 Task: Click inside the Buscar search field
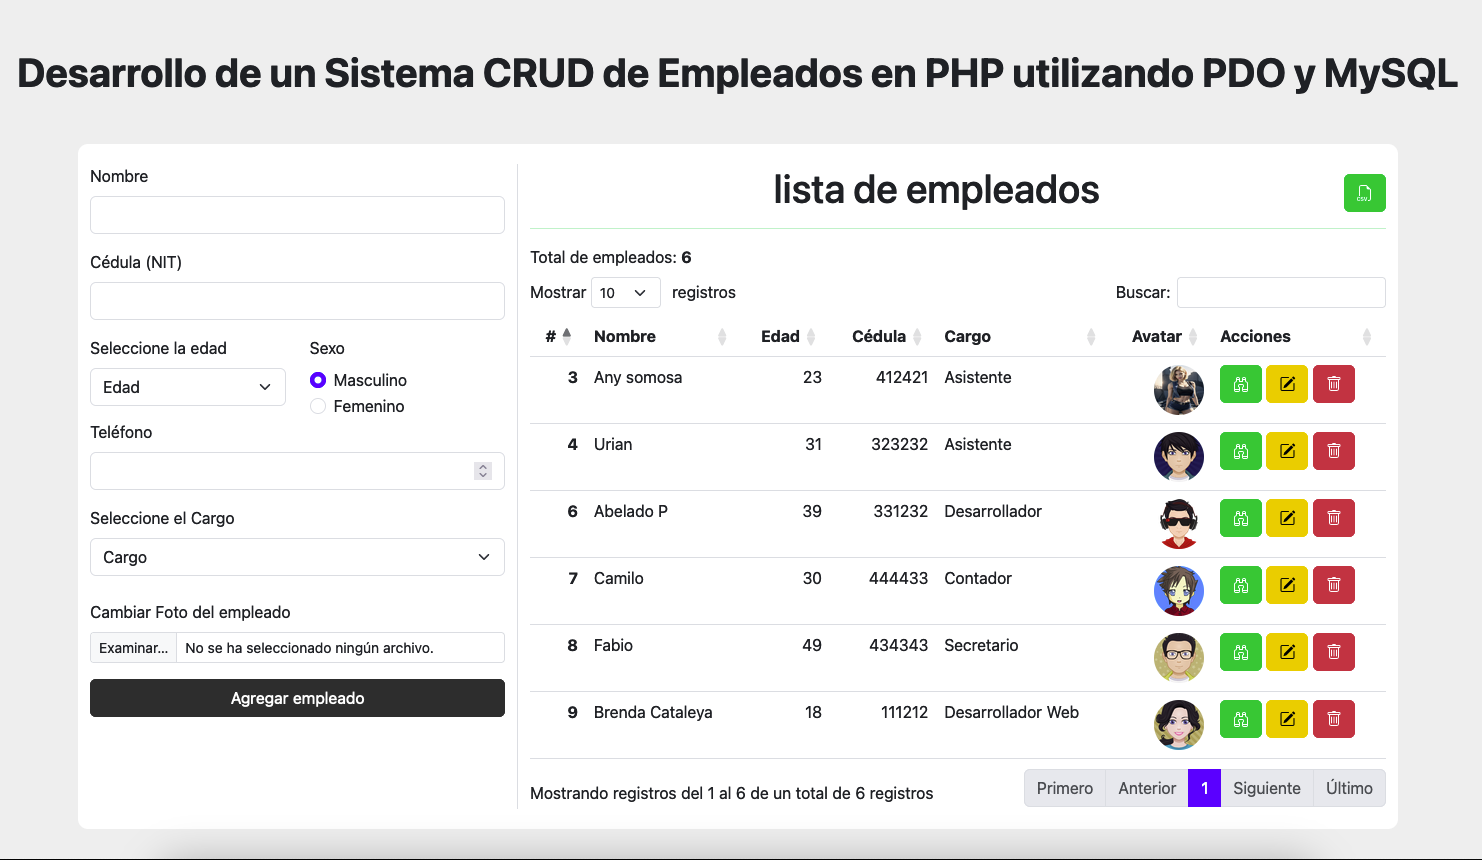[x=1281, y=292]
